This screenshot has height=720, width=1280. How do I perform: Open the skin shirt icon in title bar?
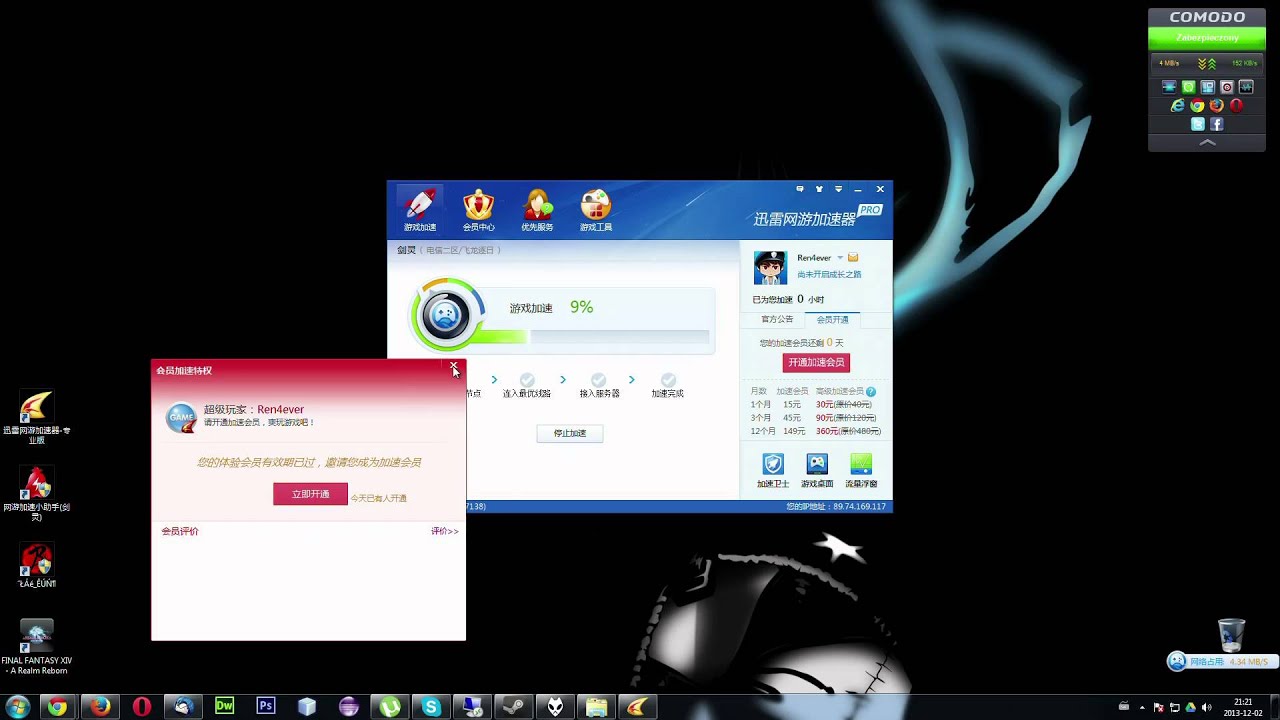(x=819, y=189)
